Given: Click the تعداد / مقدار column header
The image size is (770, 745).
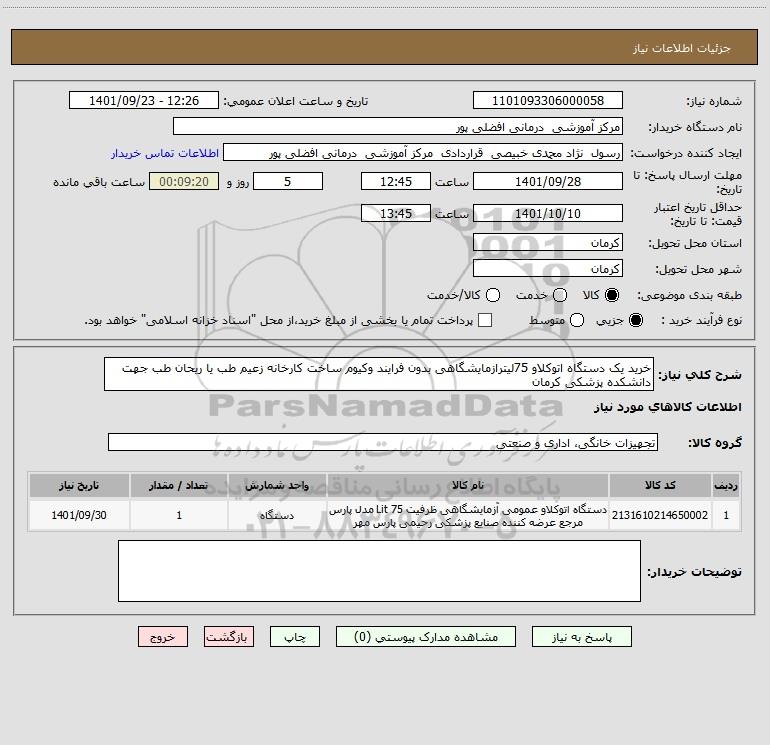Looking at the screenshot, I should coord(179,485).
